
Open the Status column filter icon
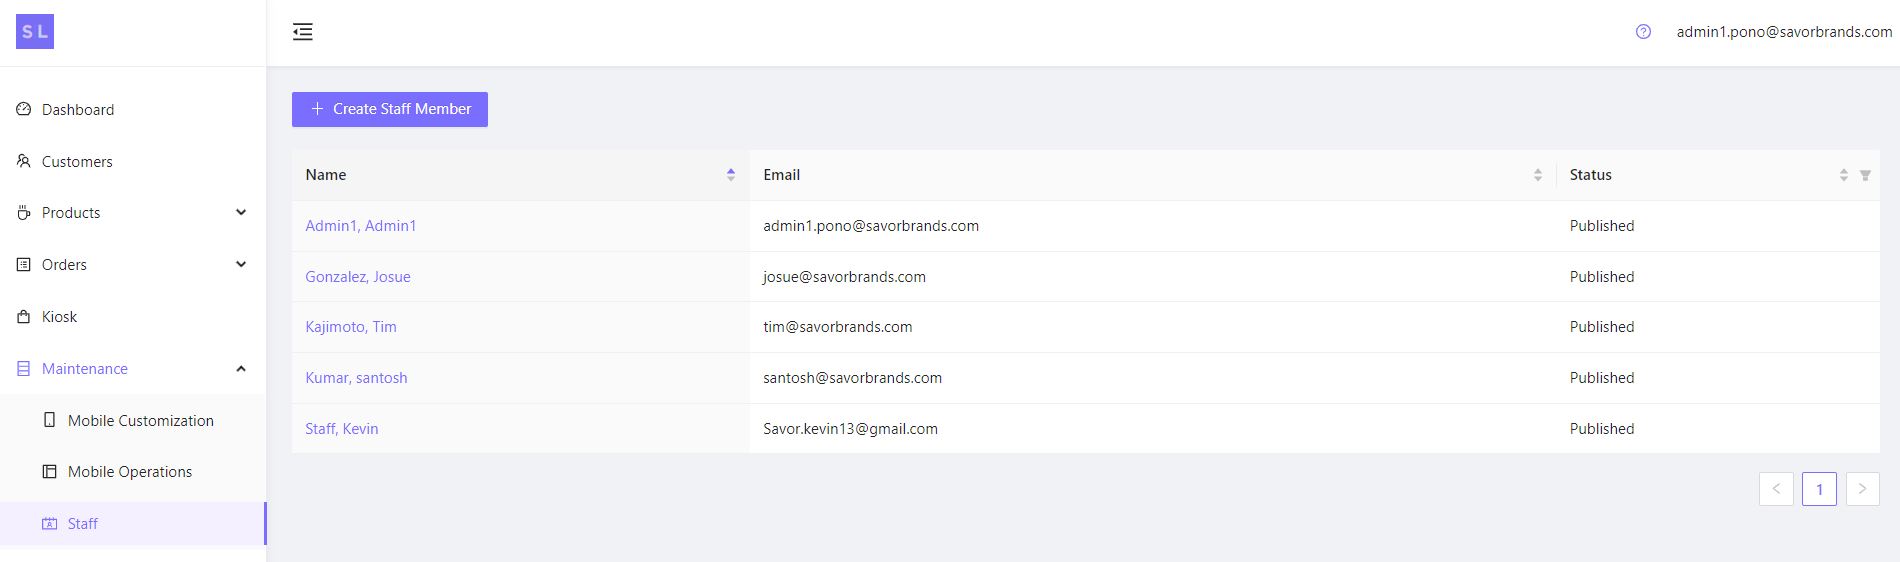coord(1865,175)
